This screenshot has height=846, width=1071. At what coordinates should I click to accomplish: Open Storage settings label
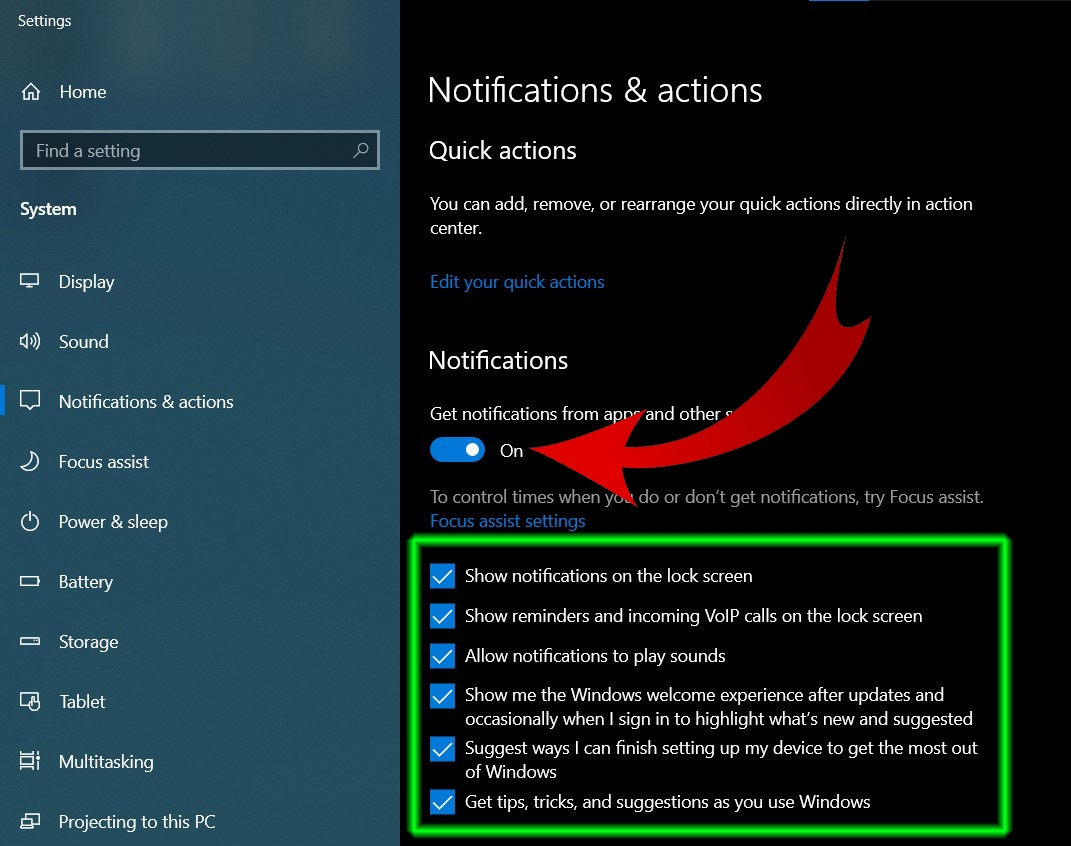[x=88, y=642]
